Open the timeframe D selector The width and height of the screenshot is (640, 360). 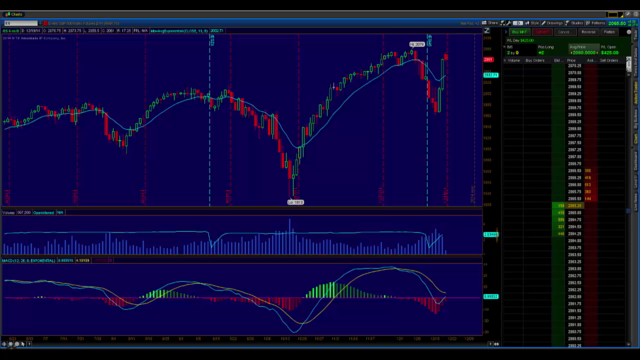coord(518,23)
